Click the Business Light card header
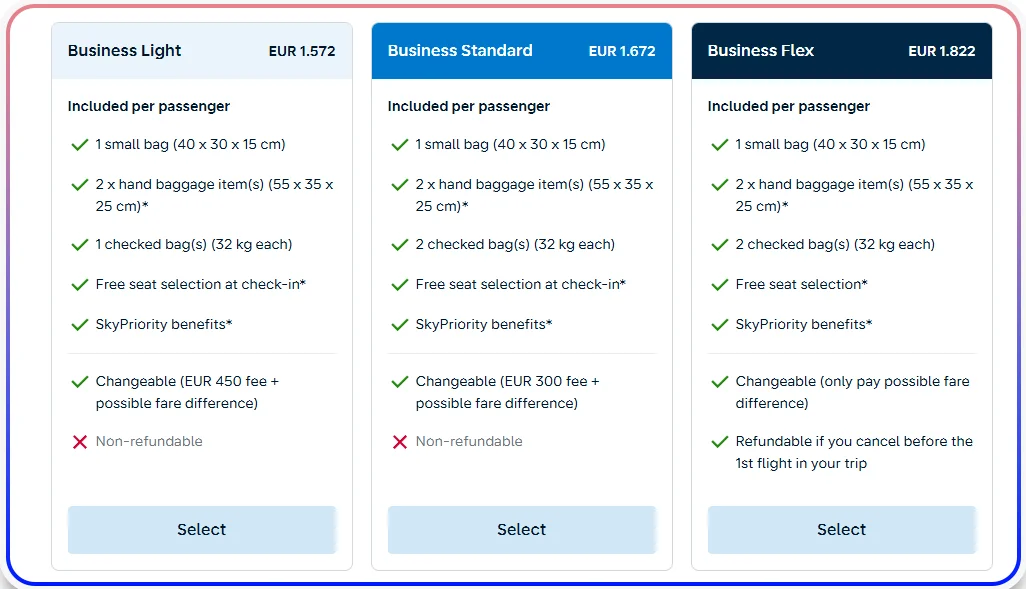This screenshot has width=1026, height=589. 123,50
